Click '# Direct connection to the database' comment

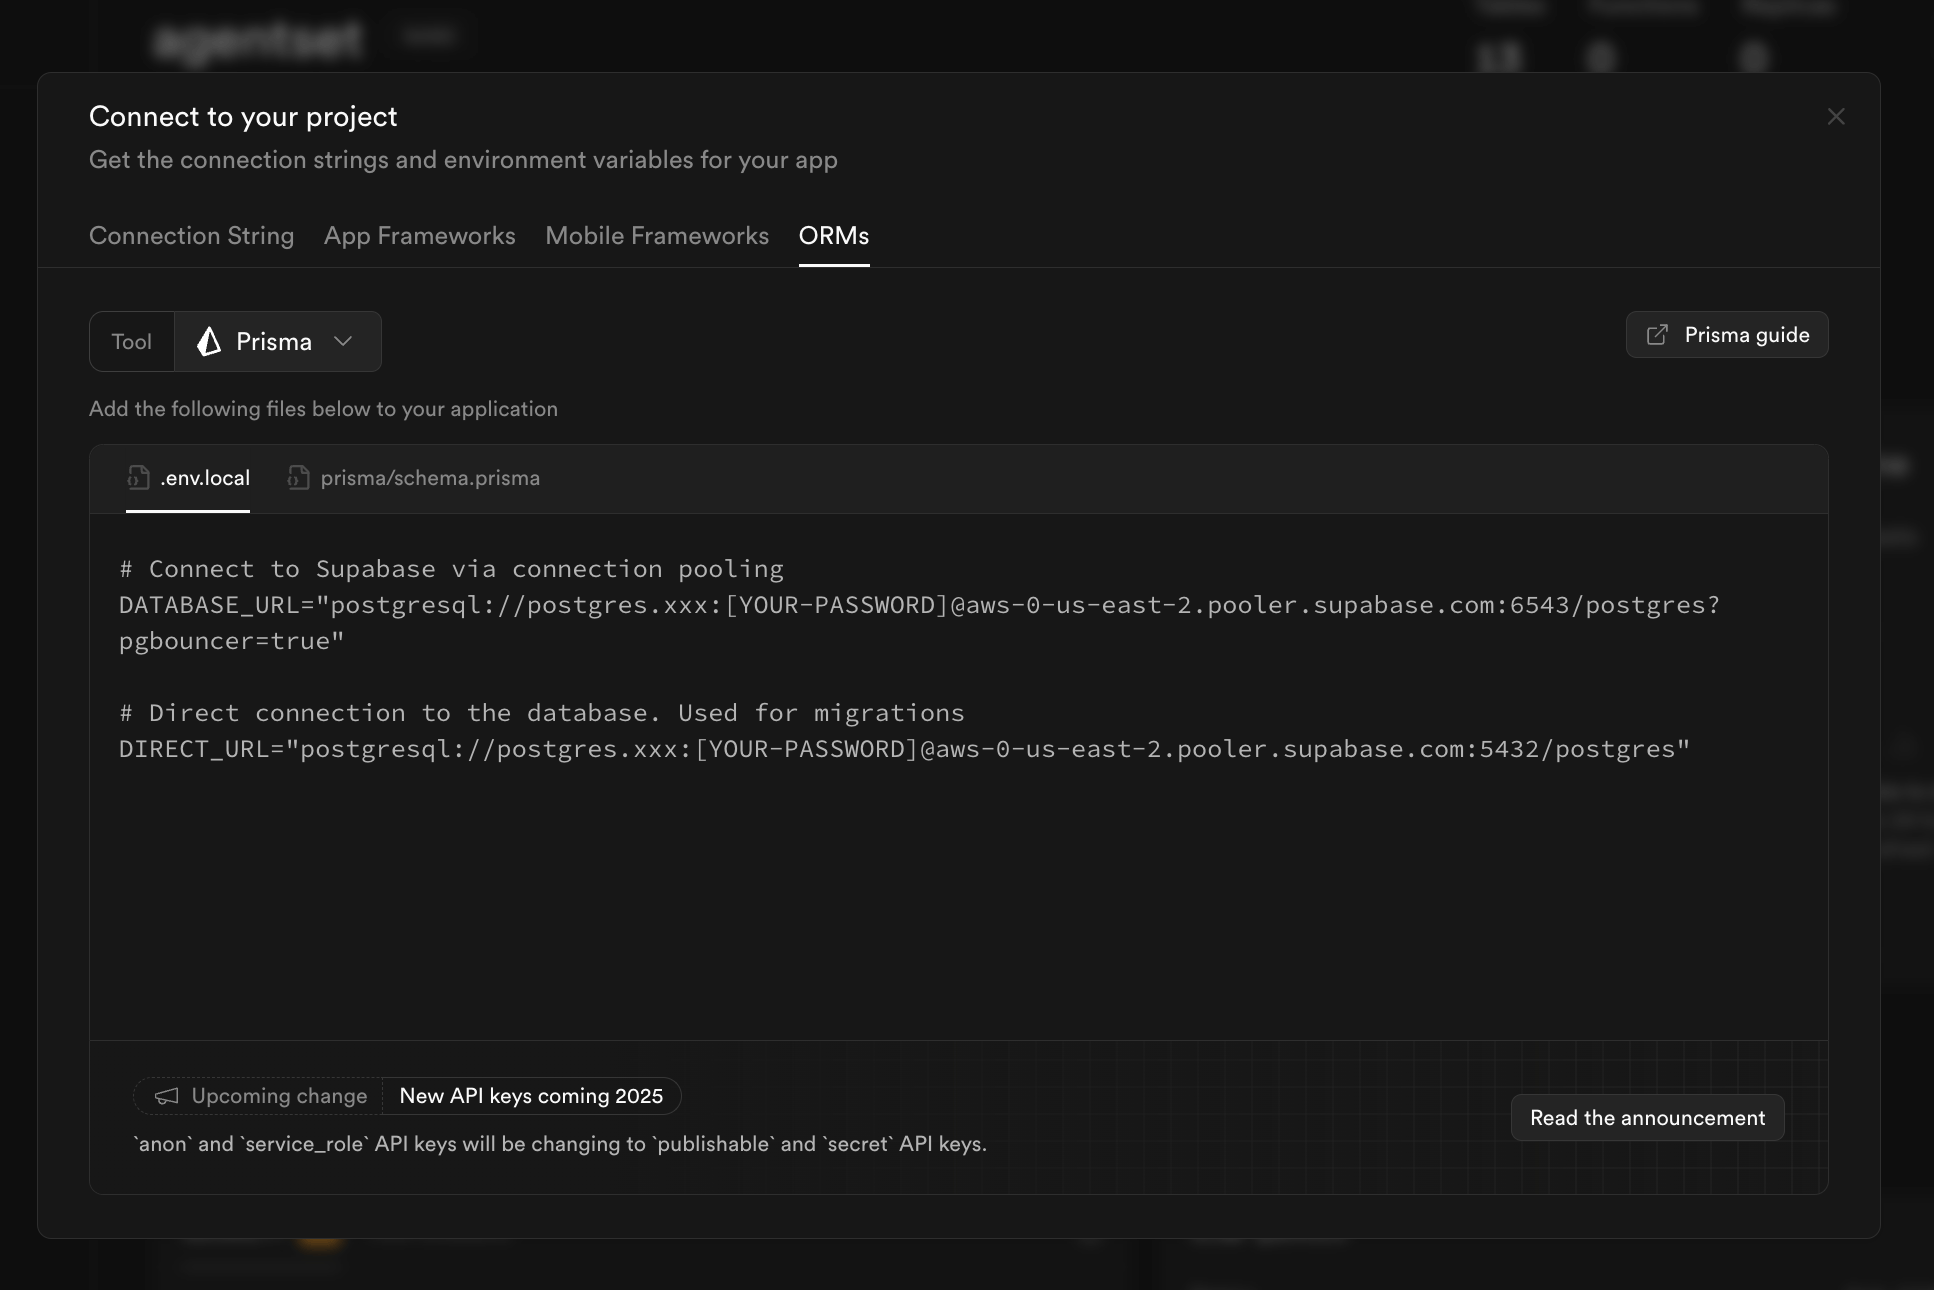point(541,713)
